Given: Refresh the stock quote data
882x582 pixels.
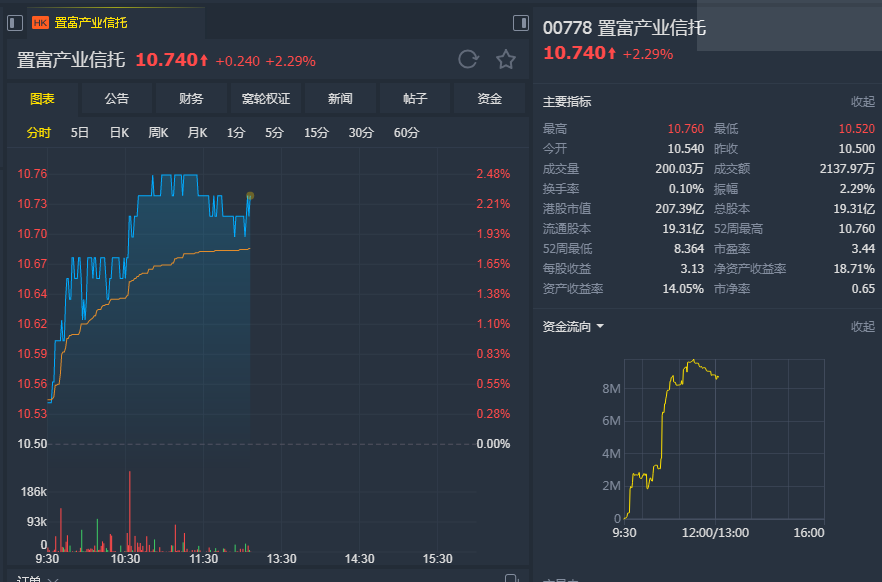Looking at the screenshot, I should [467, 60].
